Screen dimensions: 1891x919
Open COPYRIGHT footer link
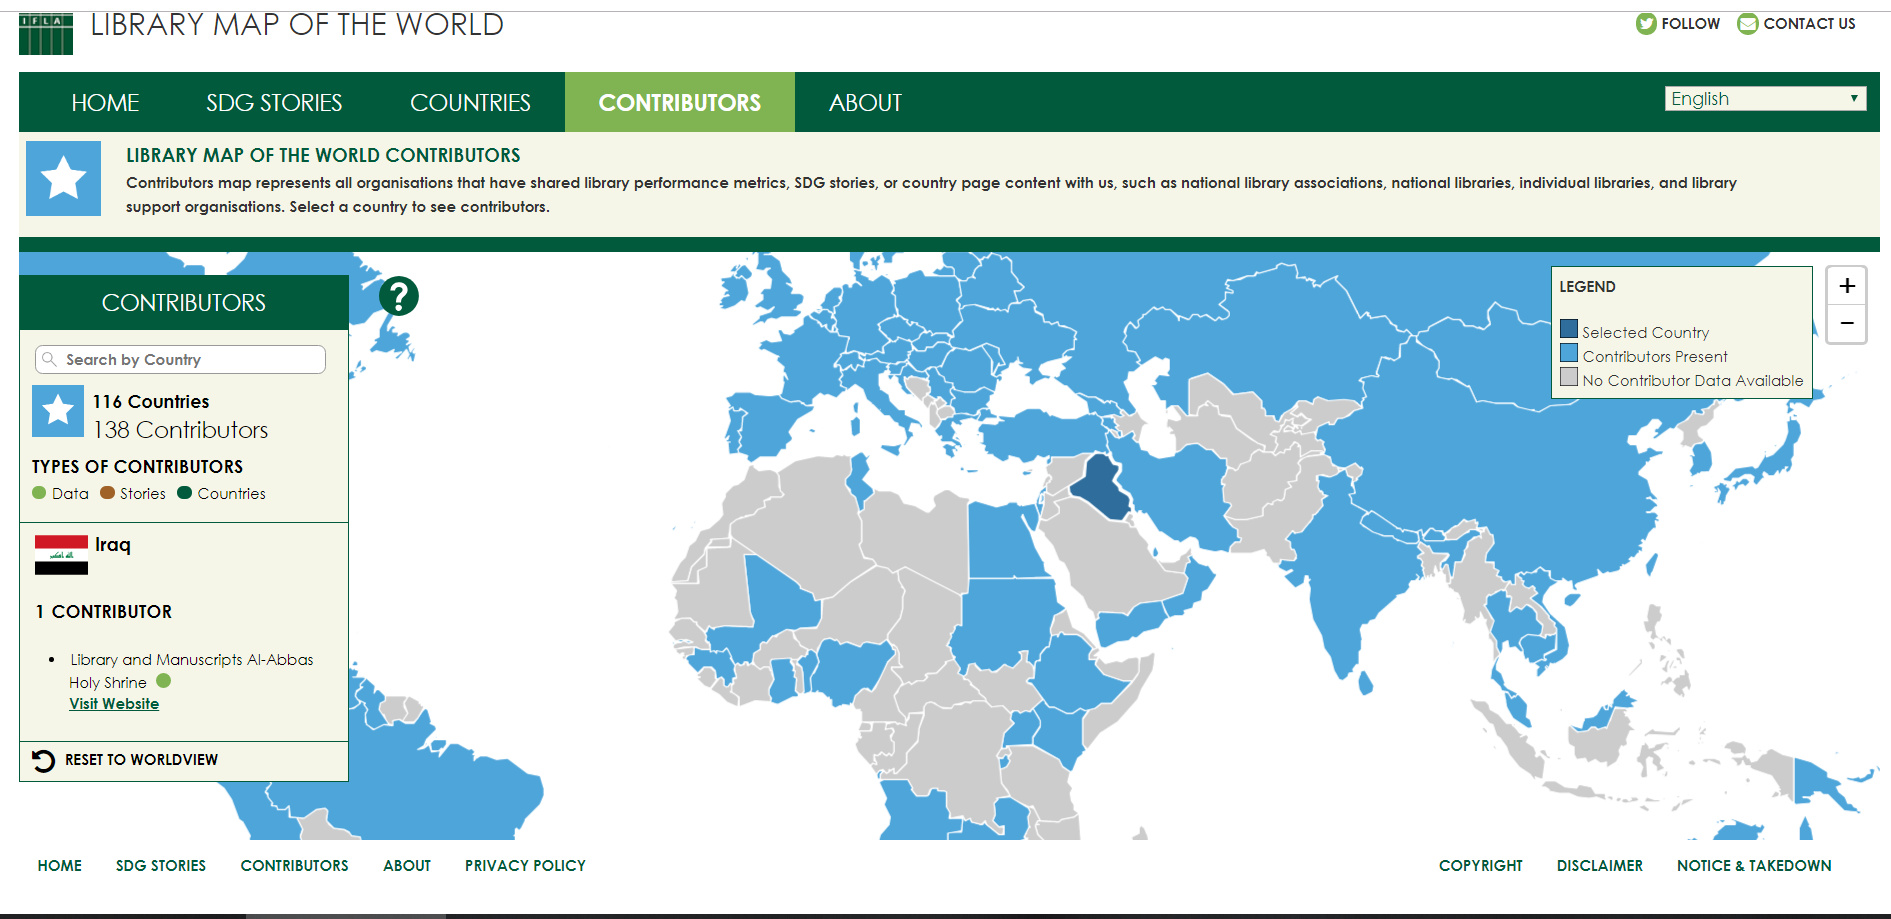pyautogui.click(x=1480, y=866)
